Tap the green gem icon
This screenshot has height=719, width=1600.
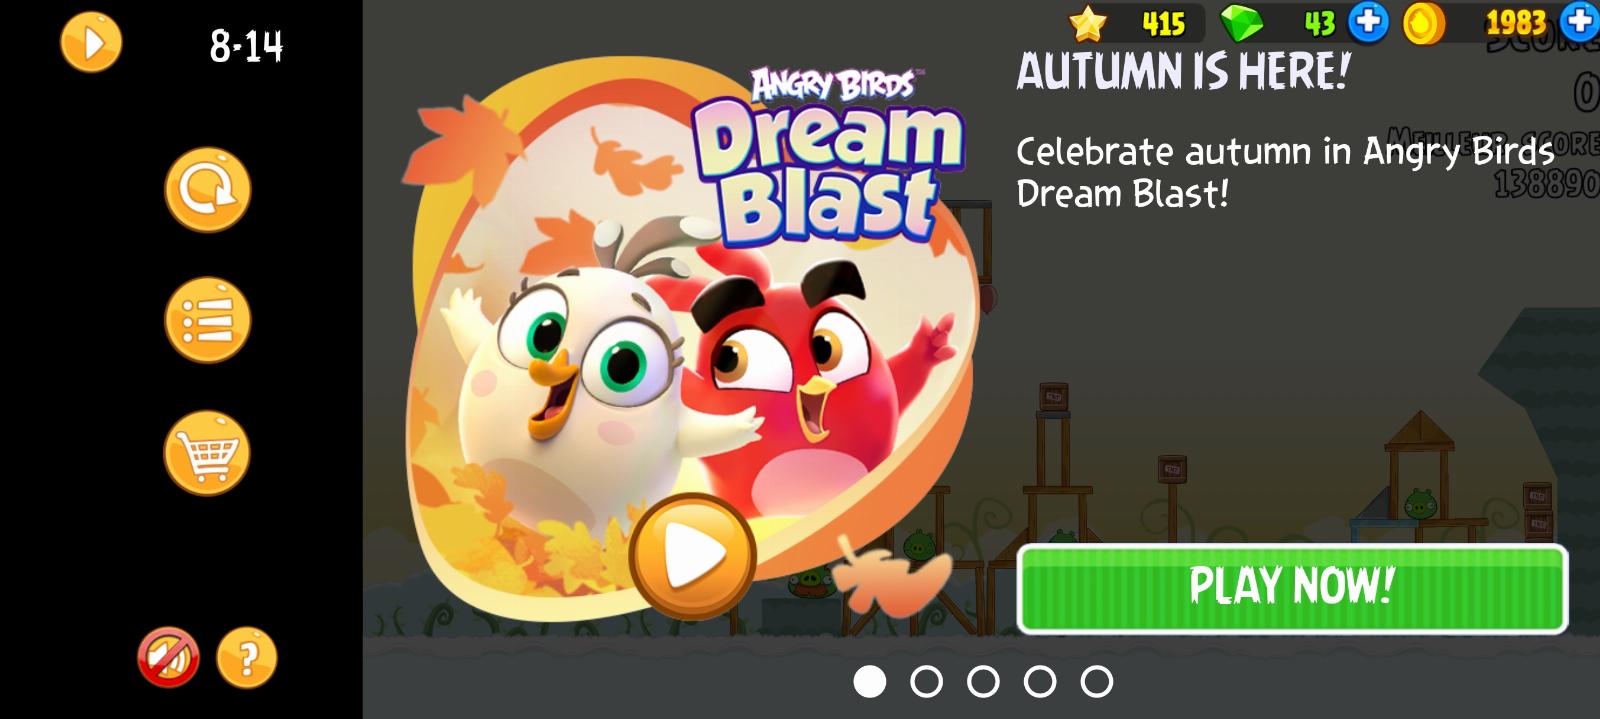coord(1242,23)
